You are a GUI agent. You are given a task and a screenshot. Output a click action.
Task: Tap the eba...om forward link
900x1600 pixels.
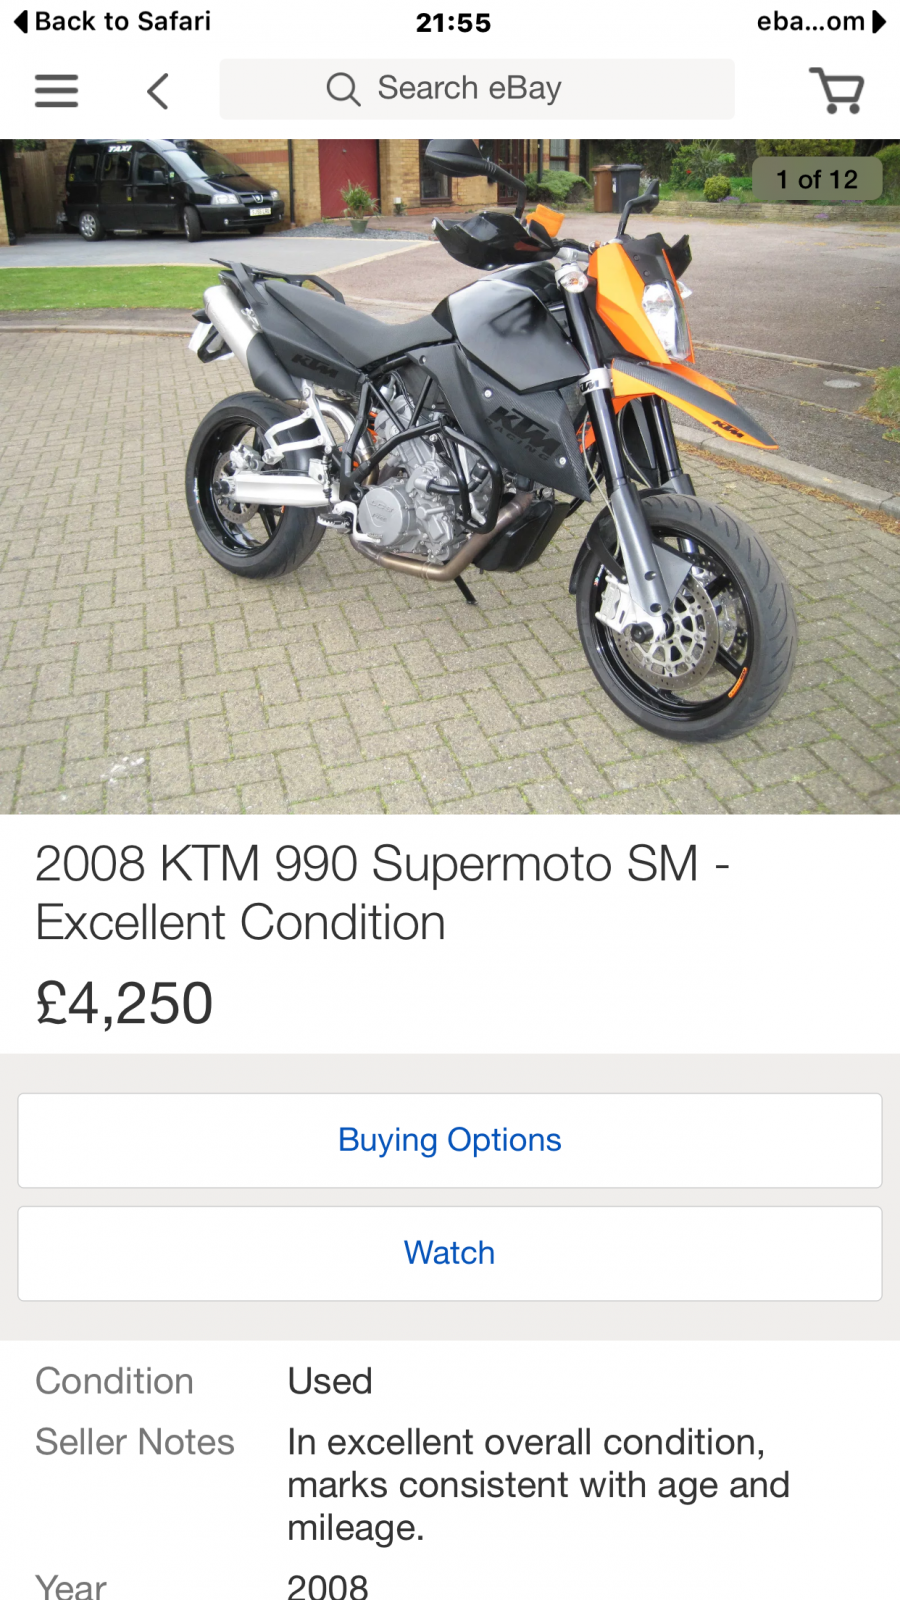[821, 22]
